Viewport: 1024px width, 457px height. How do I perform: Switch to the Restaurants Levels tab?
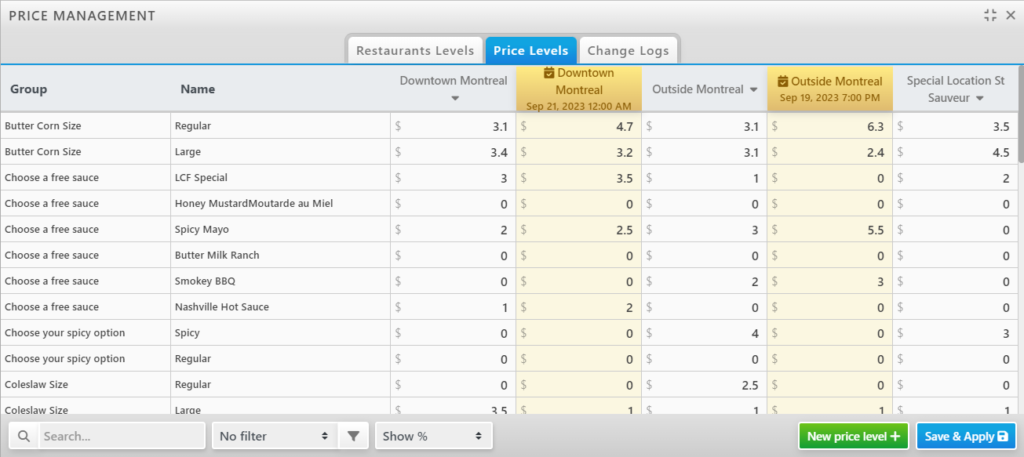pos(415,50)
